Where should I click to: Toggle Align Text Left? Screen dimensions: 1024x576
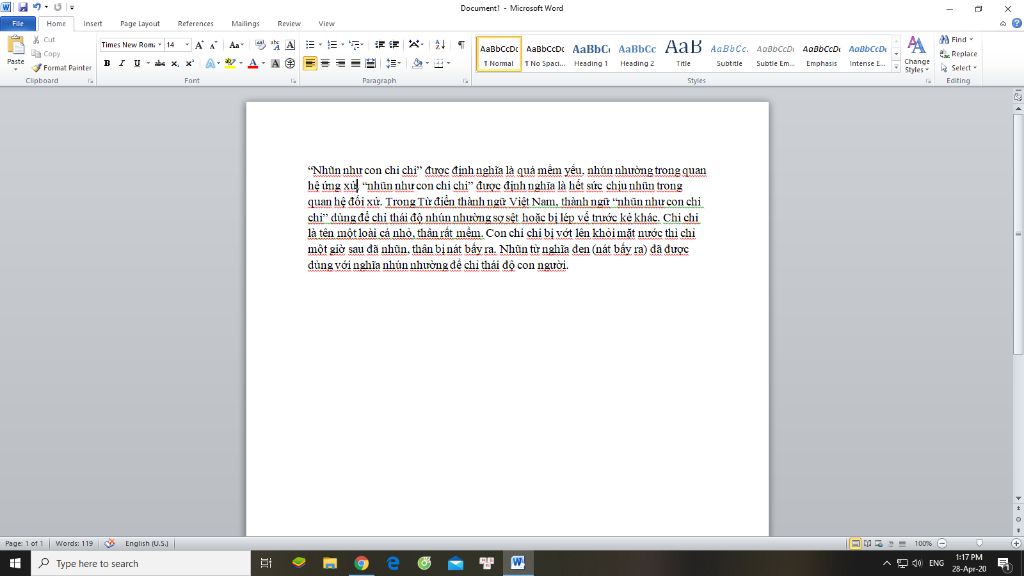click(310, 63)
